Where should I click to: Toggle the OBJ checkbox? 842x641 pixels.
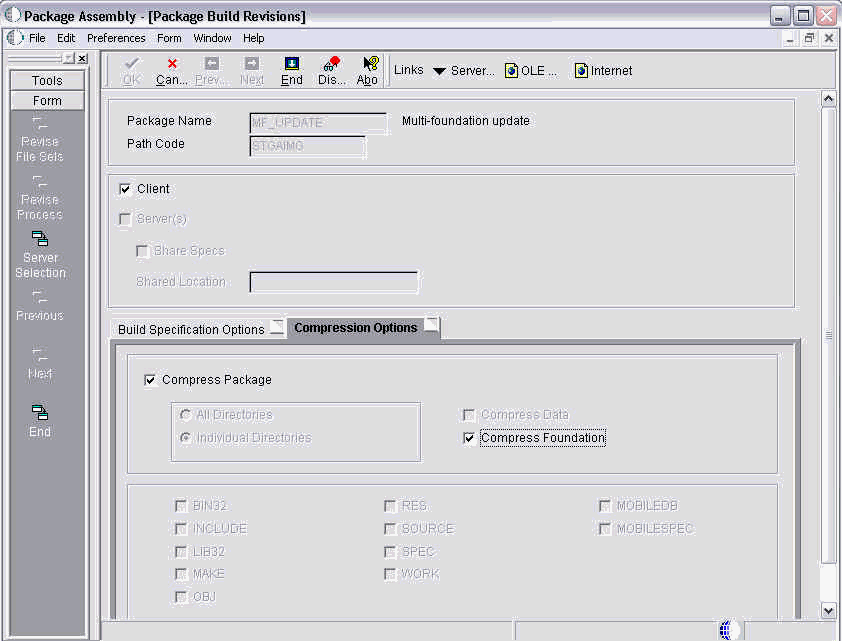(181, 597)
